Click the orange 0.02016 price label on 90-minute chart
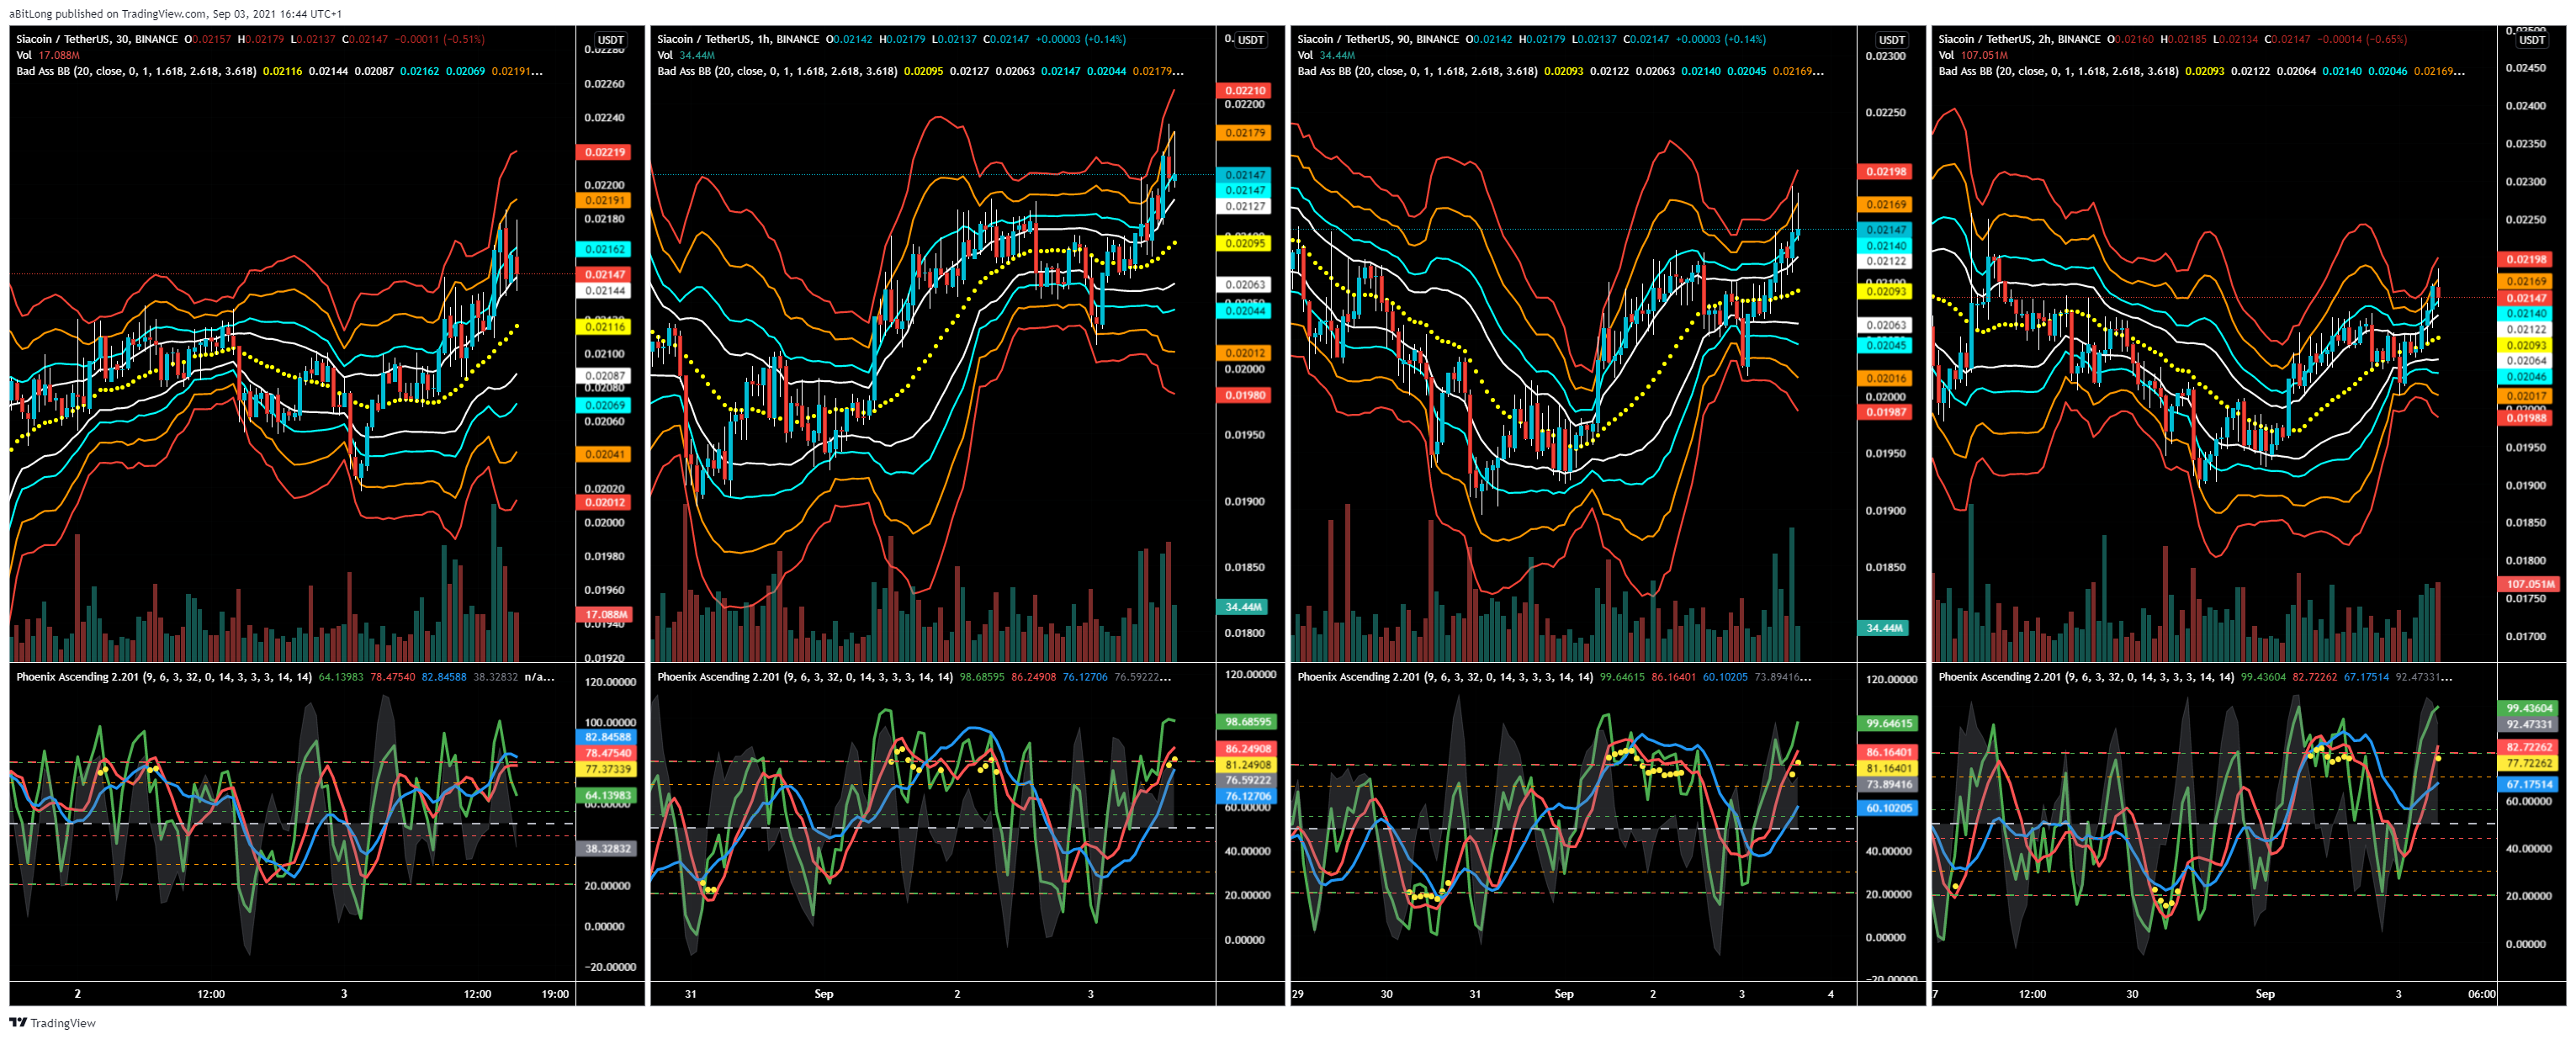Viewport: 2576px width, 1039px height. (x=1885, y=378)
